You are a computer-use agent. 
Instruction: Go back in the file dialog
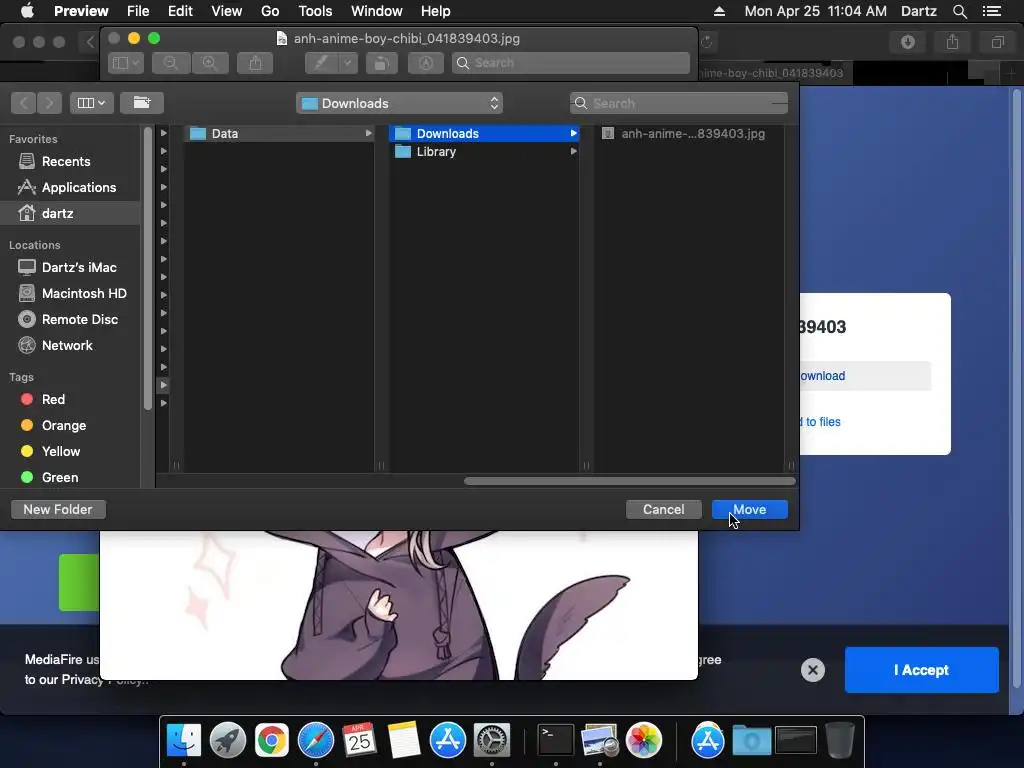(24, 103)
